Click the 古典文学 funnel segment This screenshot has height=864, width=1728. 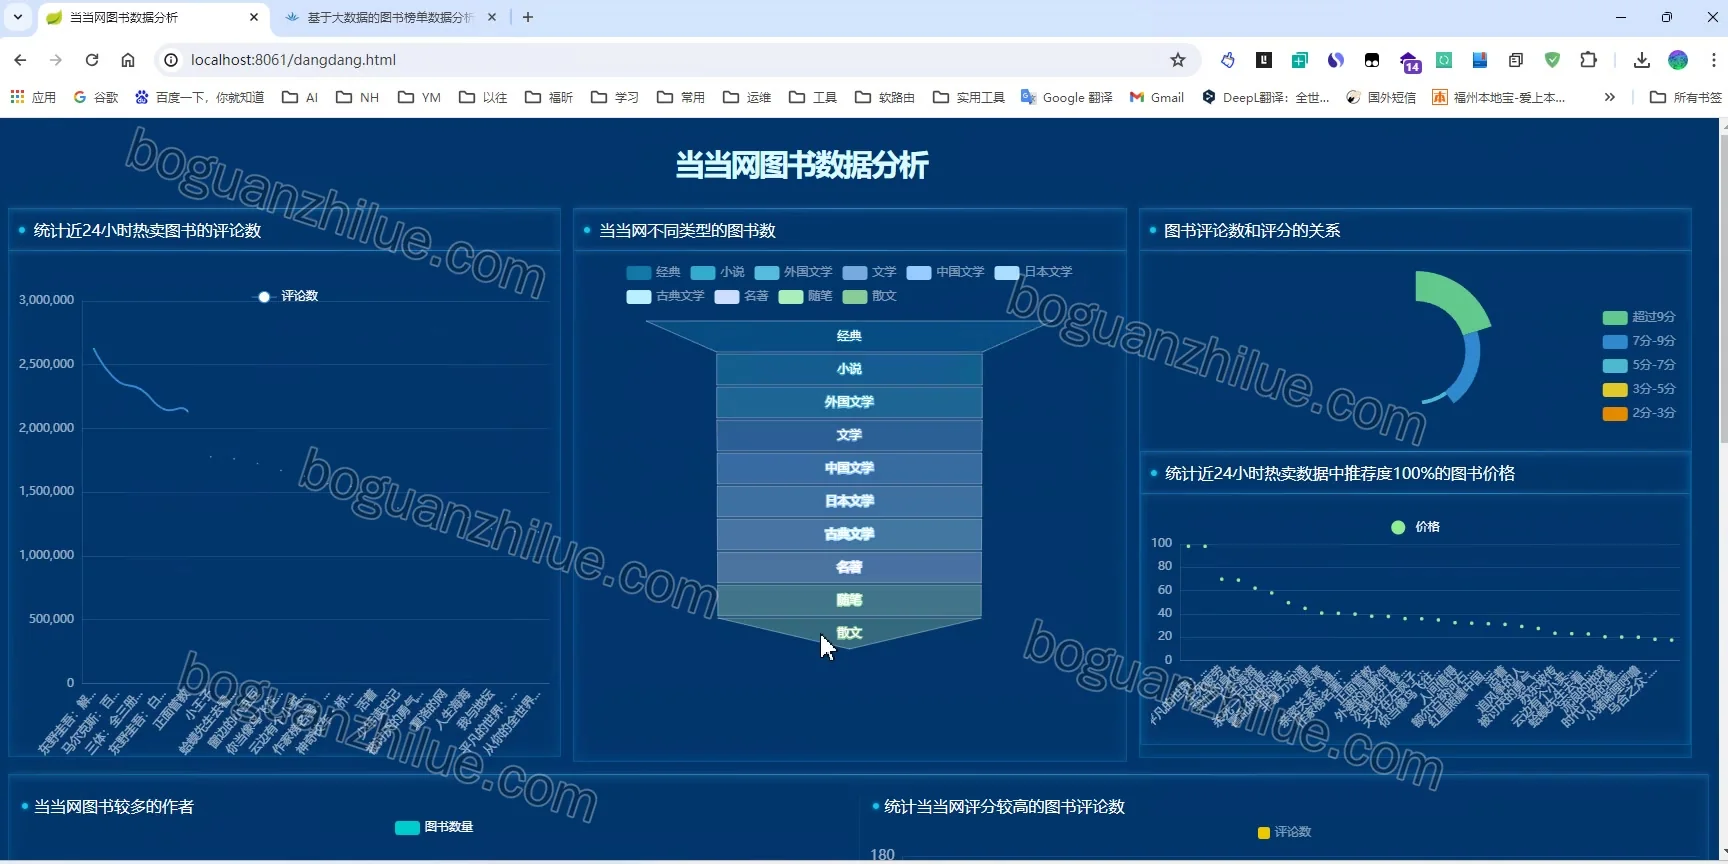849,534
